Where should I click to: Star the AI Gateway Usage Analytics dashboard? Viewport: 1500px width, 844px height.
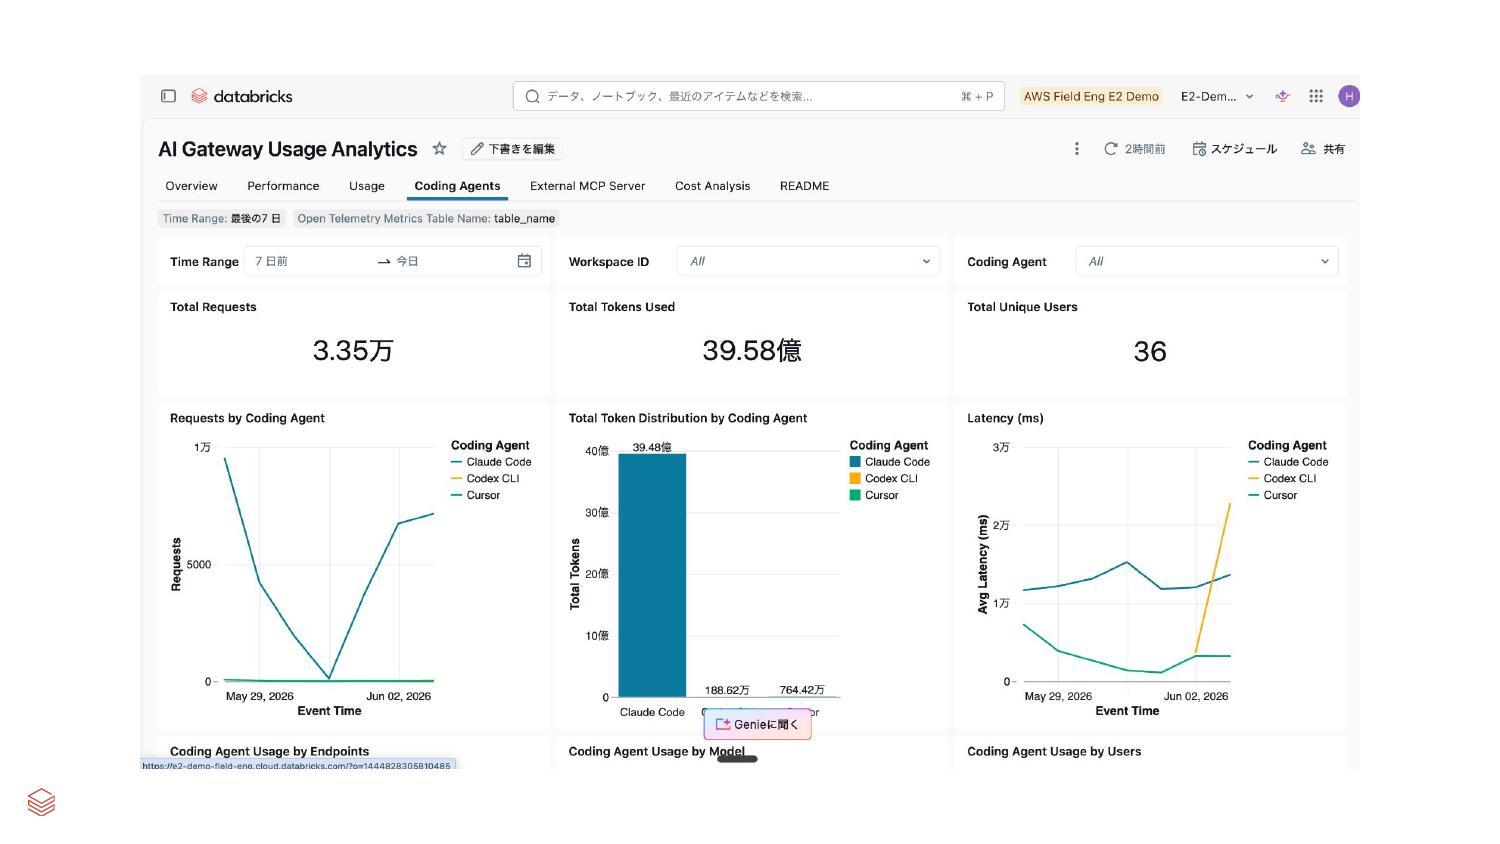pyautogui.click(x=439, y=149)
